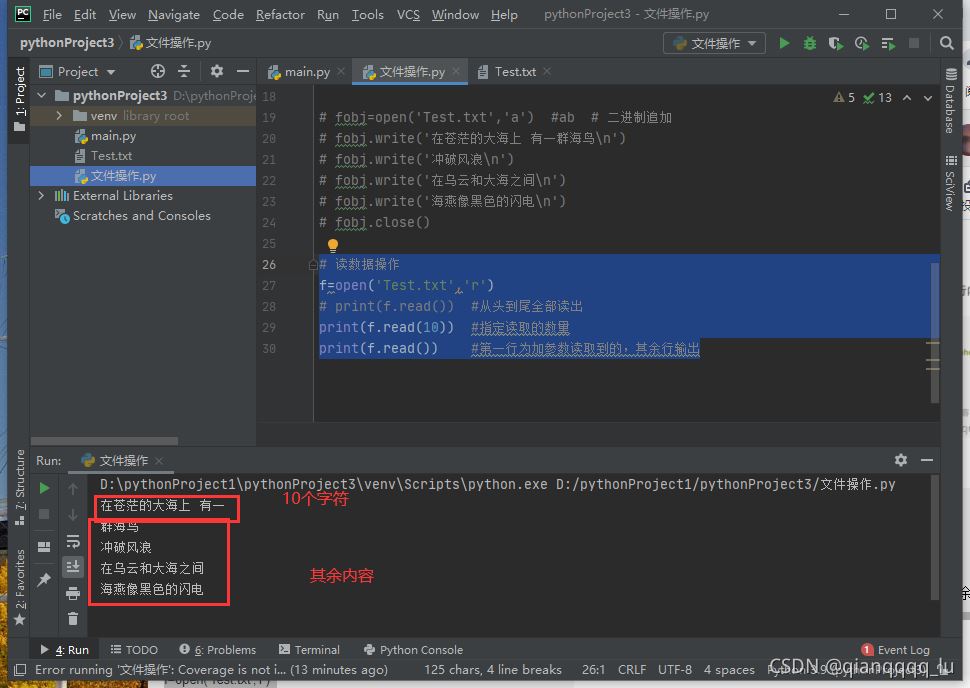Viewport: 970px width, 688px height.
Task: Open the Terminal tool window
Action: tap(310, 649)
